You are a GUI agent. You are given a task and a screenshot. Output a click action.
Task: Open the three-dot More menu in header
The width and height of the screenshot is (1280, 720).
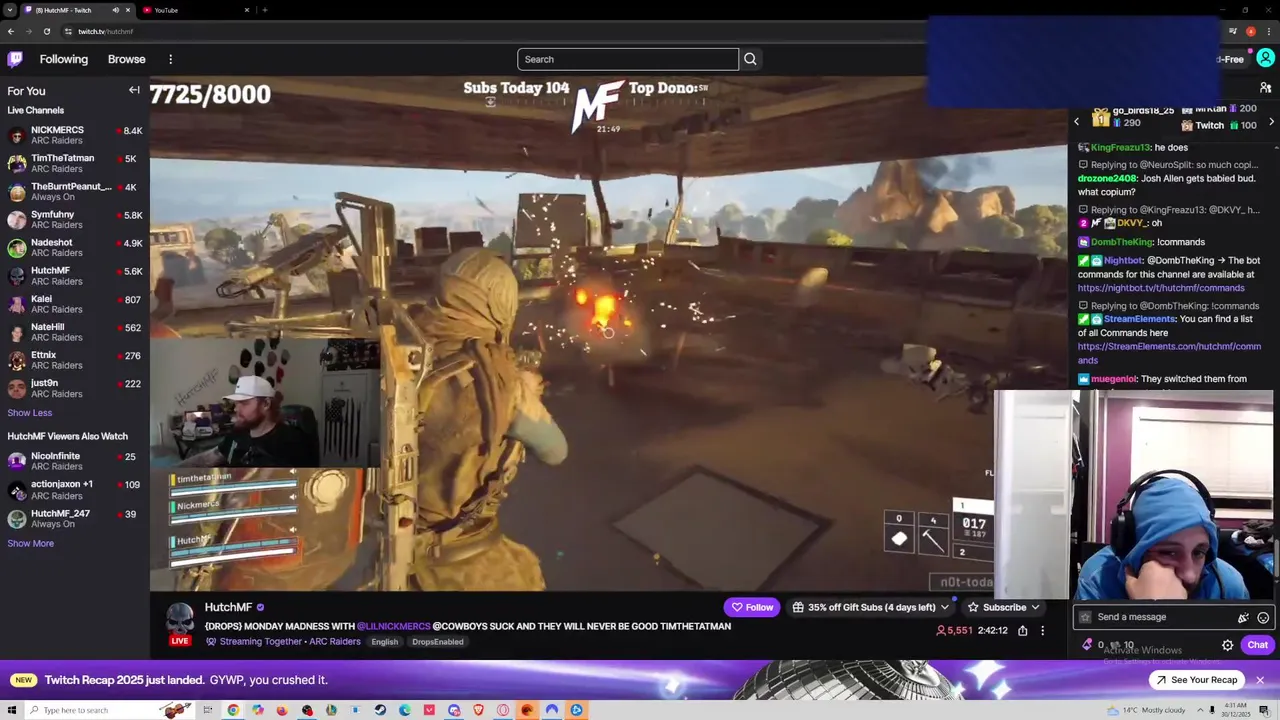pyautogui.click(x=171, y=59)
